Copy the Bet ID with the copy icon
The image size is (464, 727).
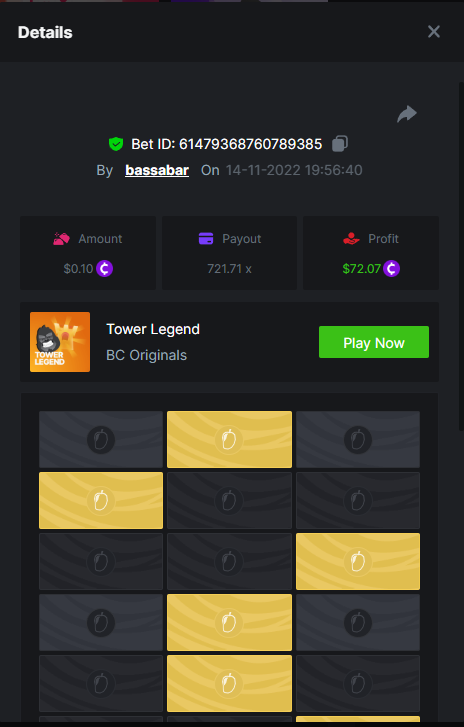click(340, 144)
